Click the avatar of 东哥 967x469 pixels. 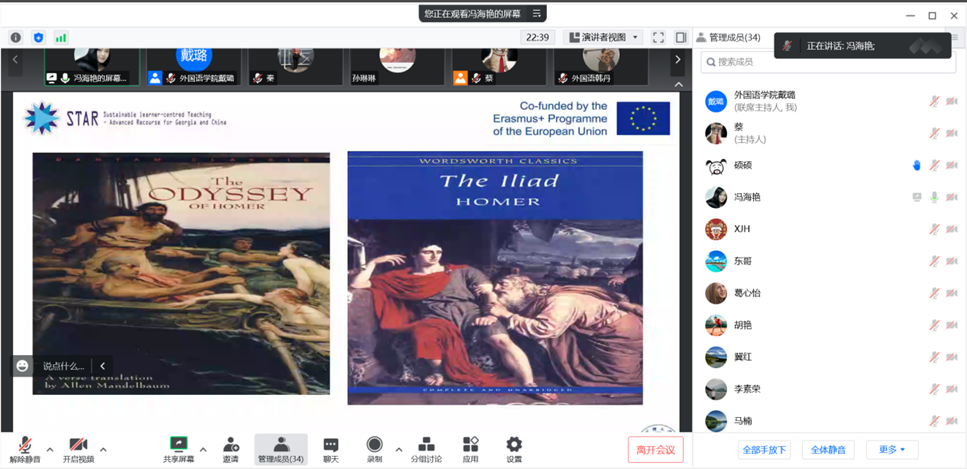click(x=716, y=262)
